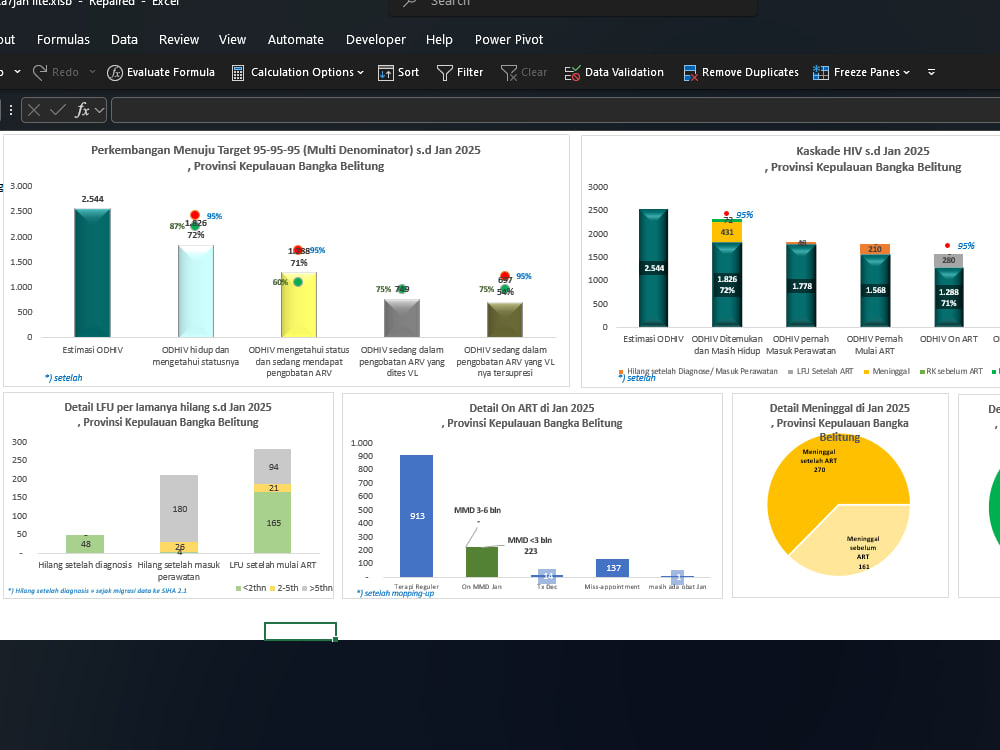Click the Remove Duplicates label
The image size is (1000, 750).
(x=750, y=72)
